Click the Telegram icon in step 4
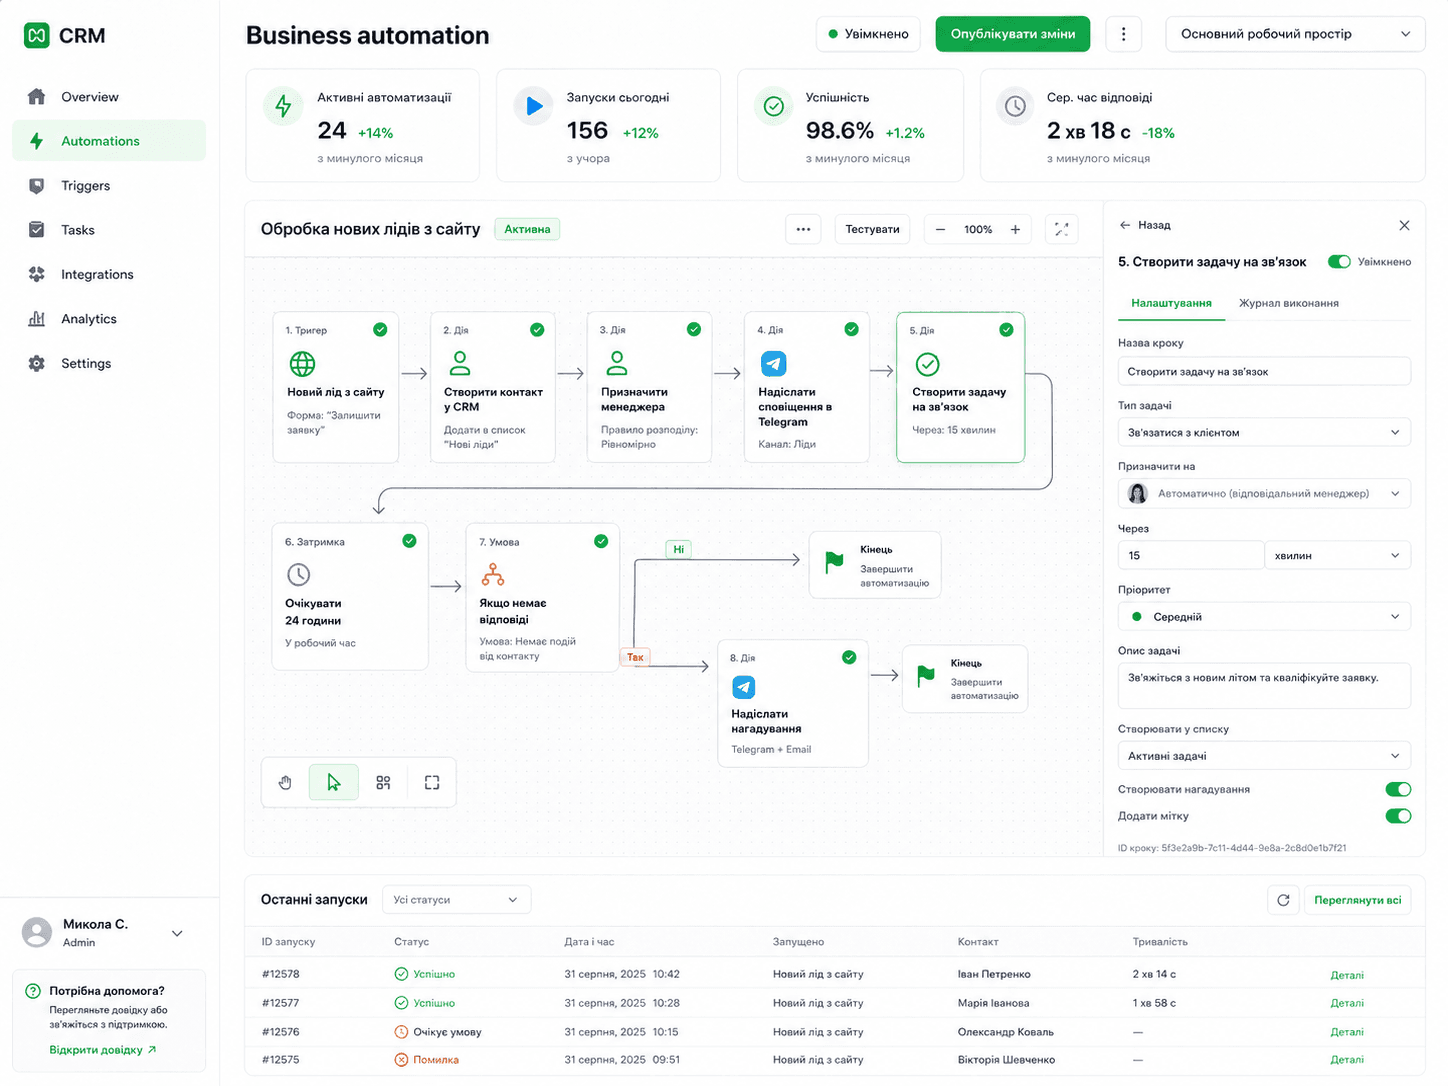 point(774,363)
